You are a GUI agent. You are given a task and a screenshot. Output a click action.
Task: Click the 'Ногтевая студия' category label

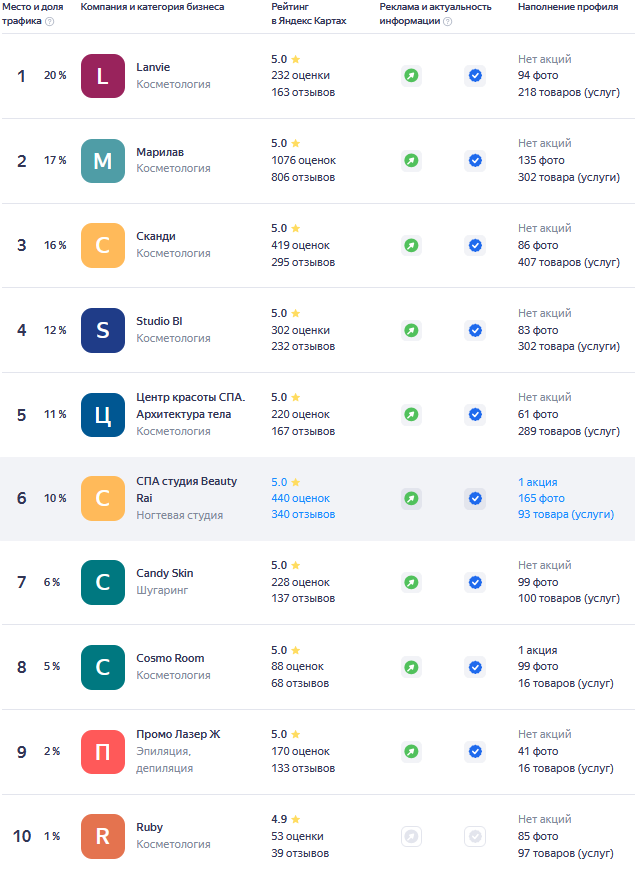(180, 516)
